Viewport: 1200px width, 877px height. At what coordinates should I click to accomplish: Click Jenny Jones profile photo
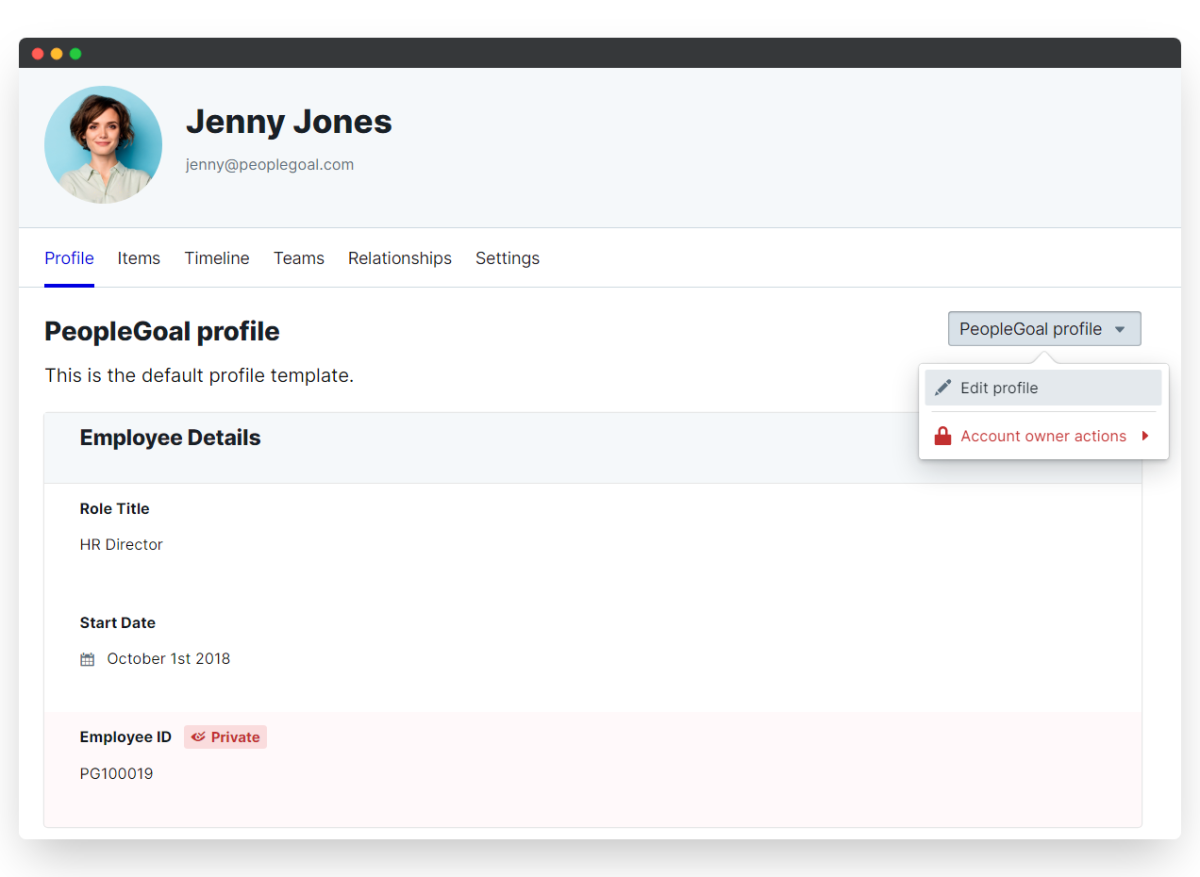pyautogui.click(x=103, y=145)
